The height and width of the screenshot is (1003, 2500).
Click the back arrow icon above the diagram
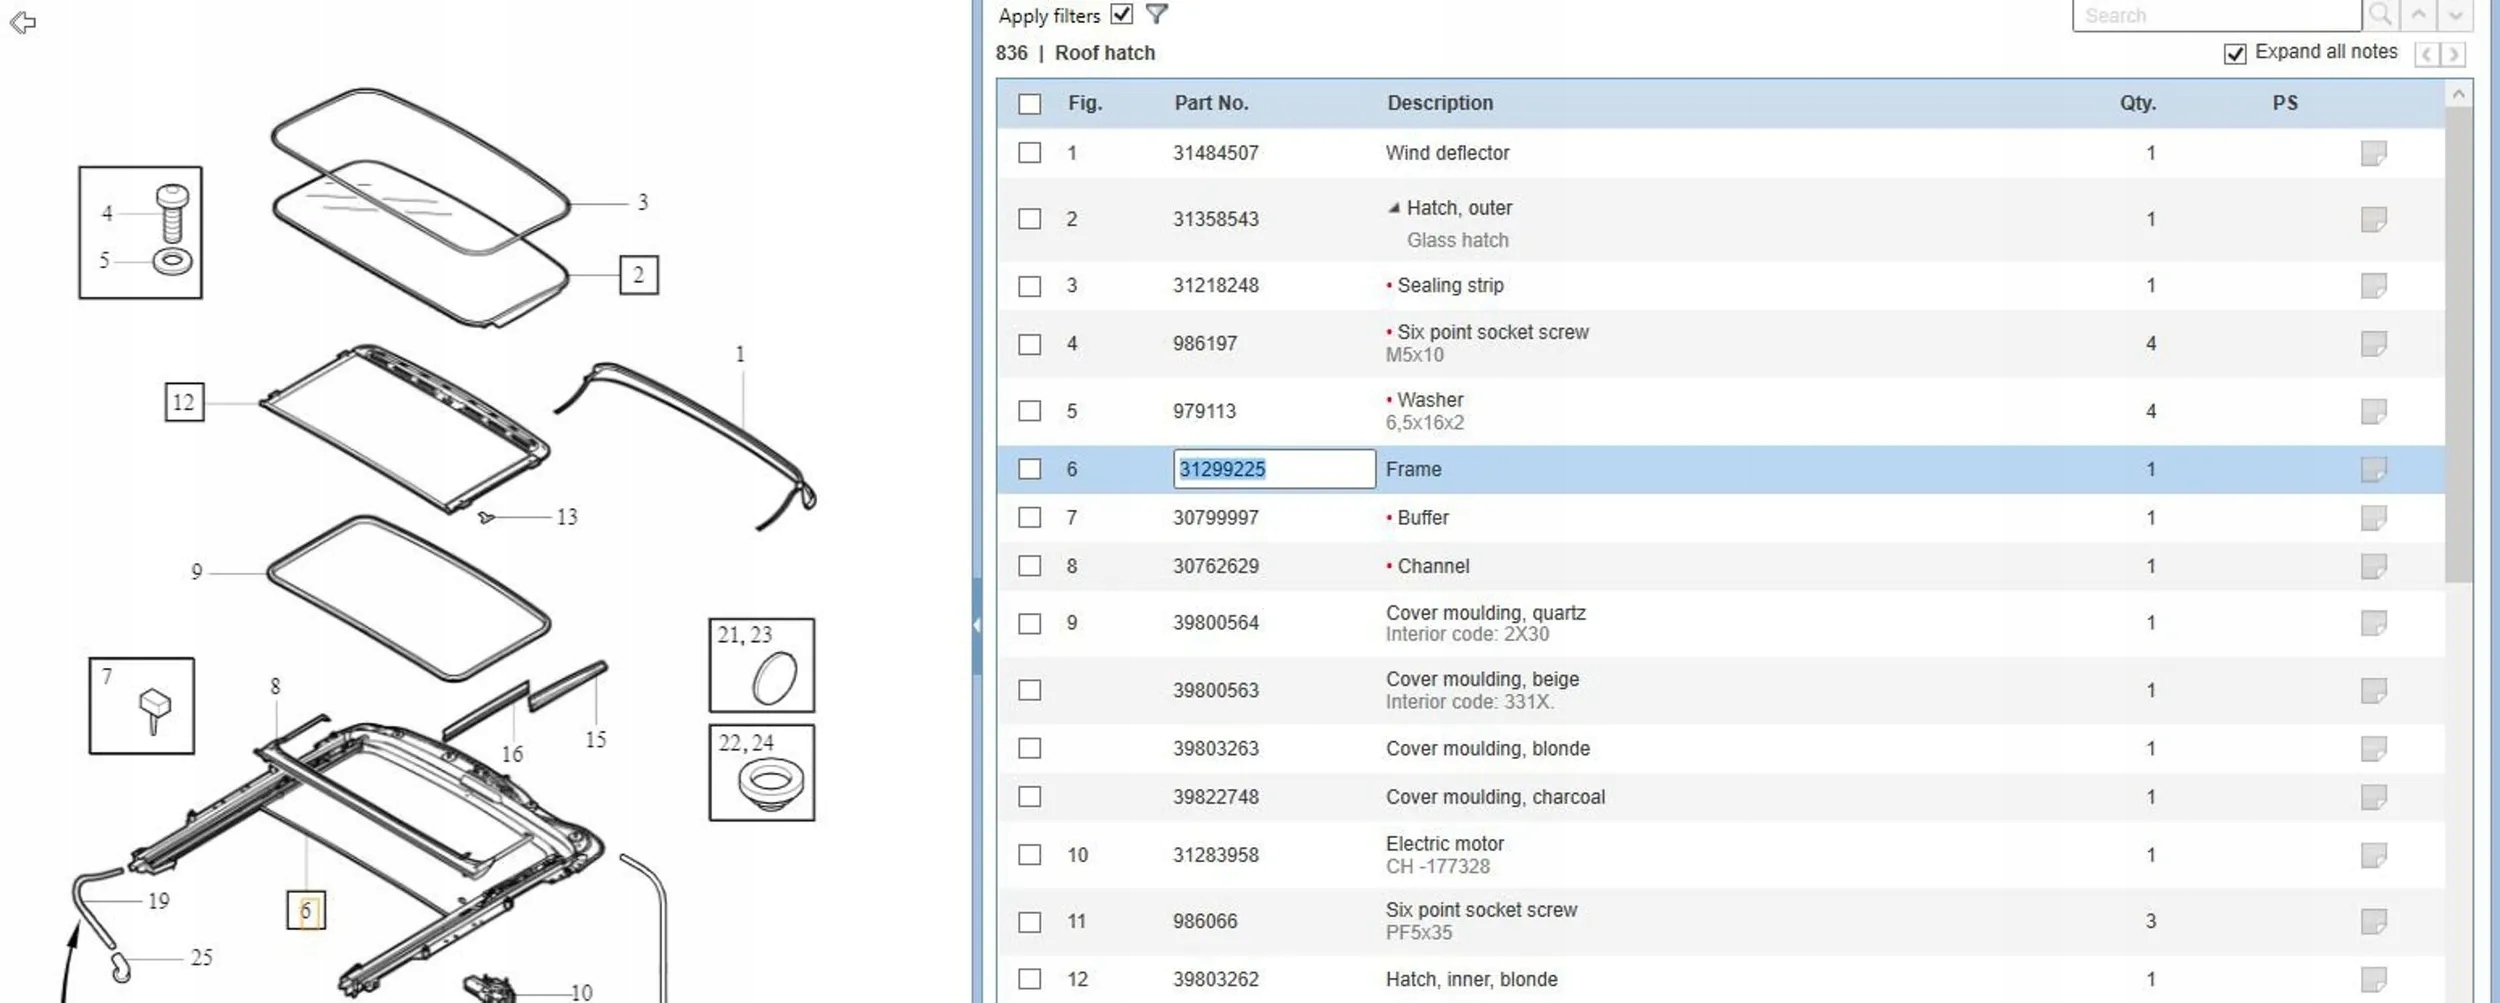point(23,22)
